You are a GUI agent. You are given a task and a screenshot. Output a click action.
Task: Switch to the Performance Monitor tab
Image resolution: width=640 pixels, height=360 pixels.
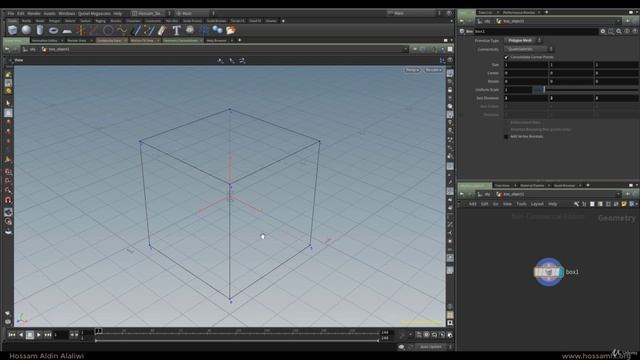point(519,13)
